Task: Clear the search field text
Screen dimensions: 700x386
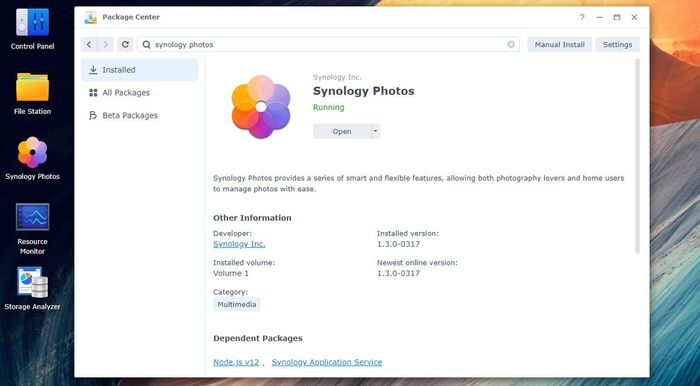Action: coord(511,45)
